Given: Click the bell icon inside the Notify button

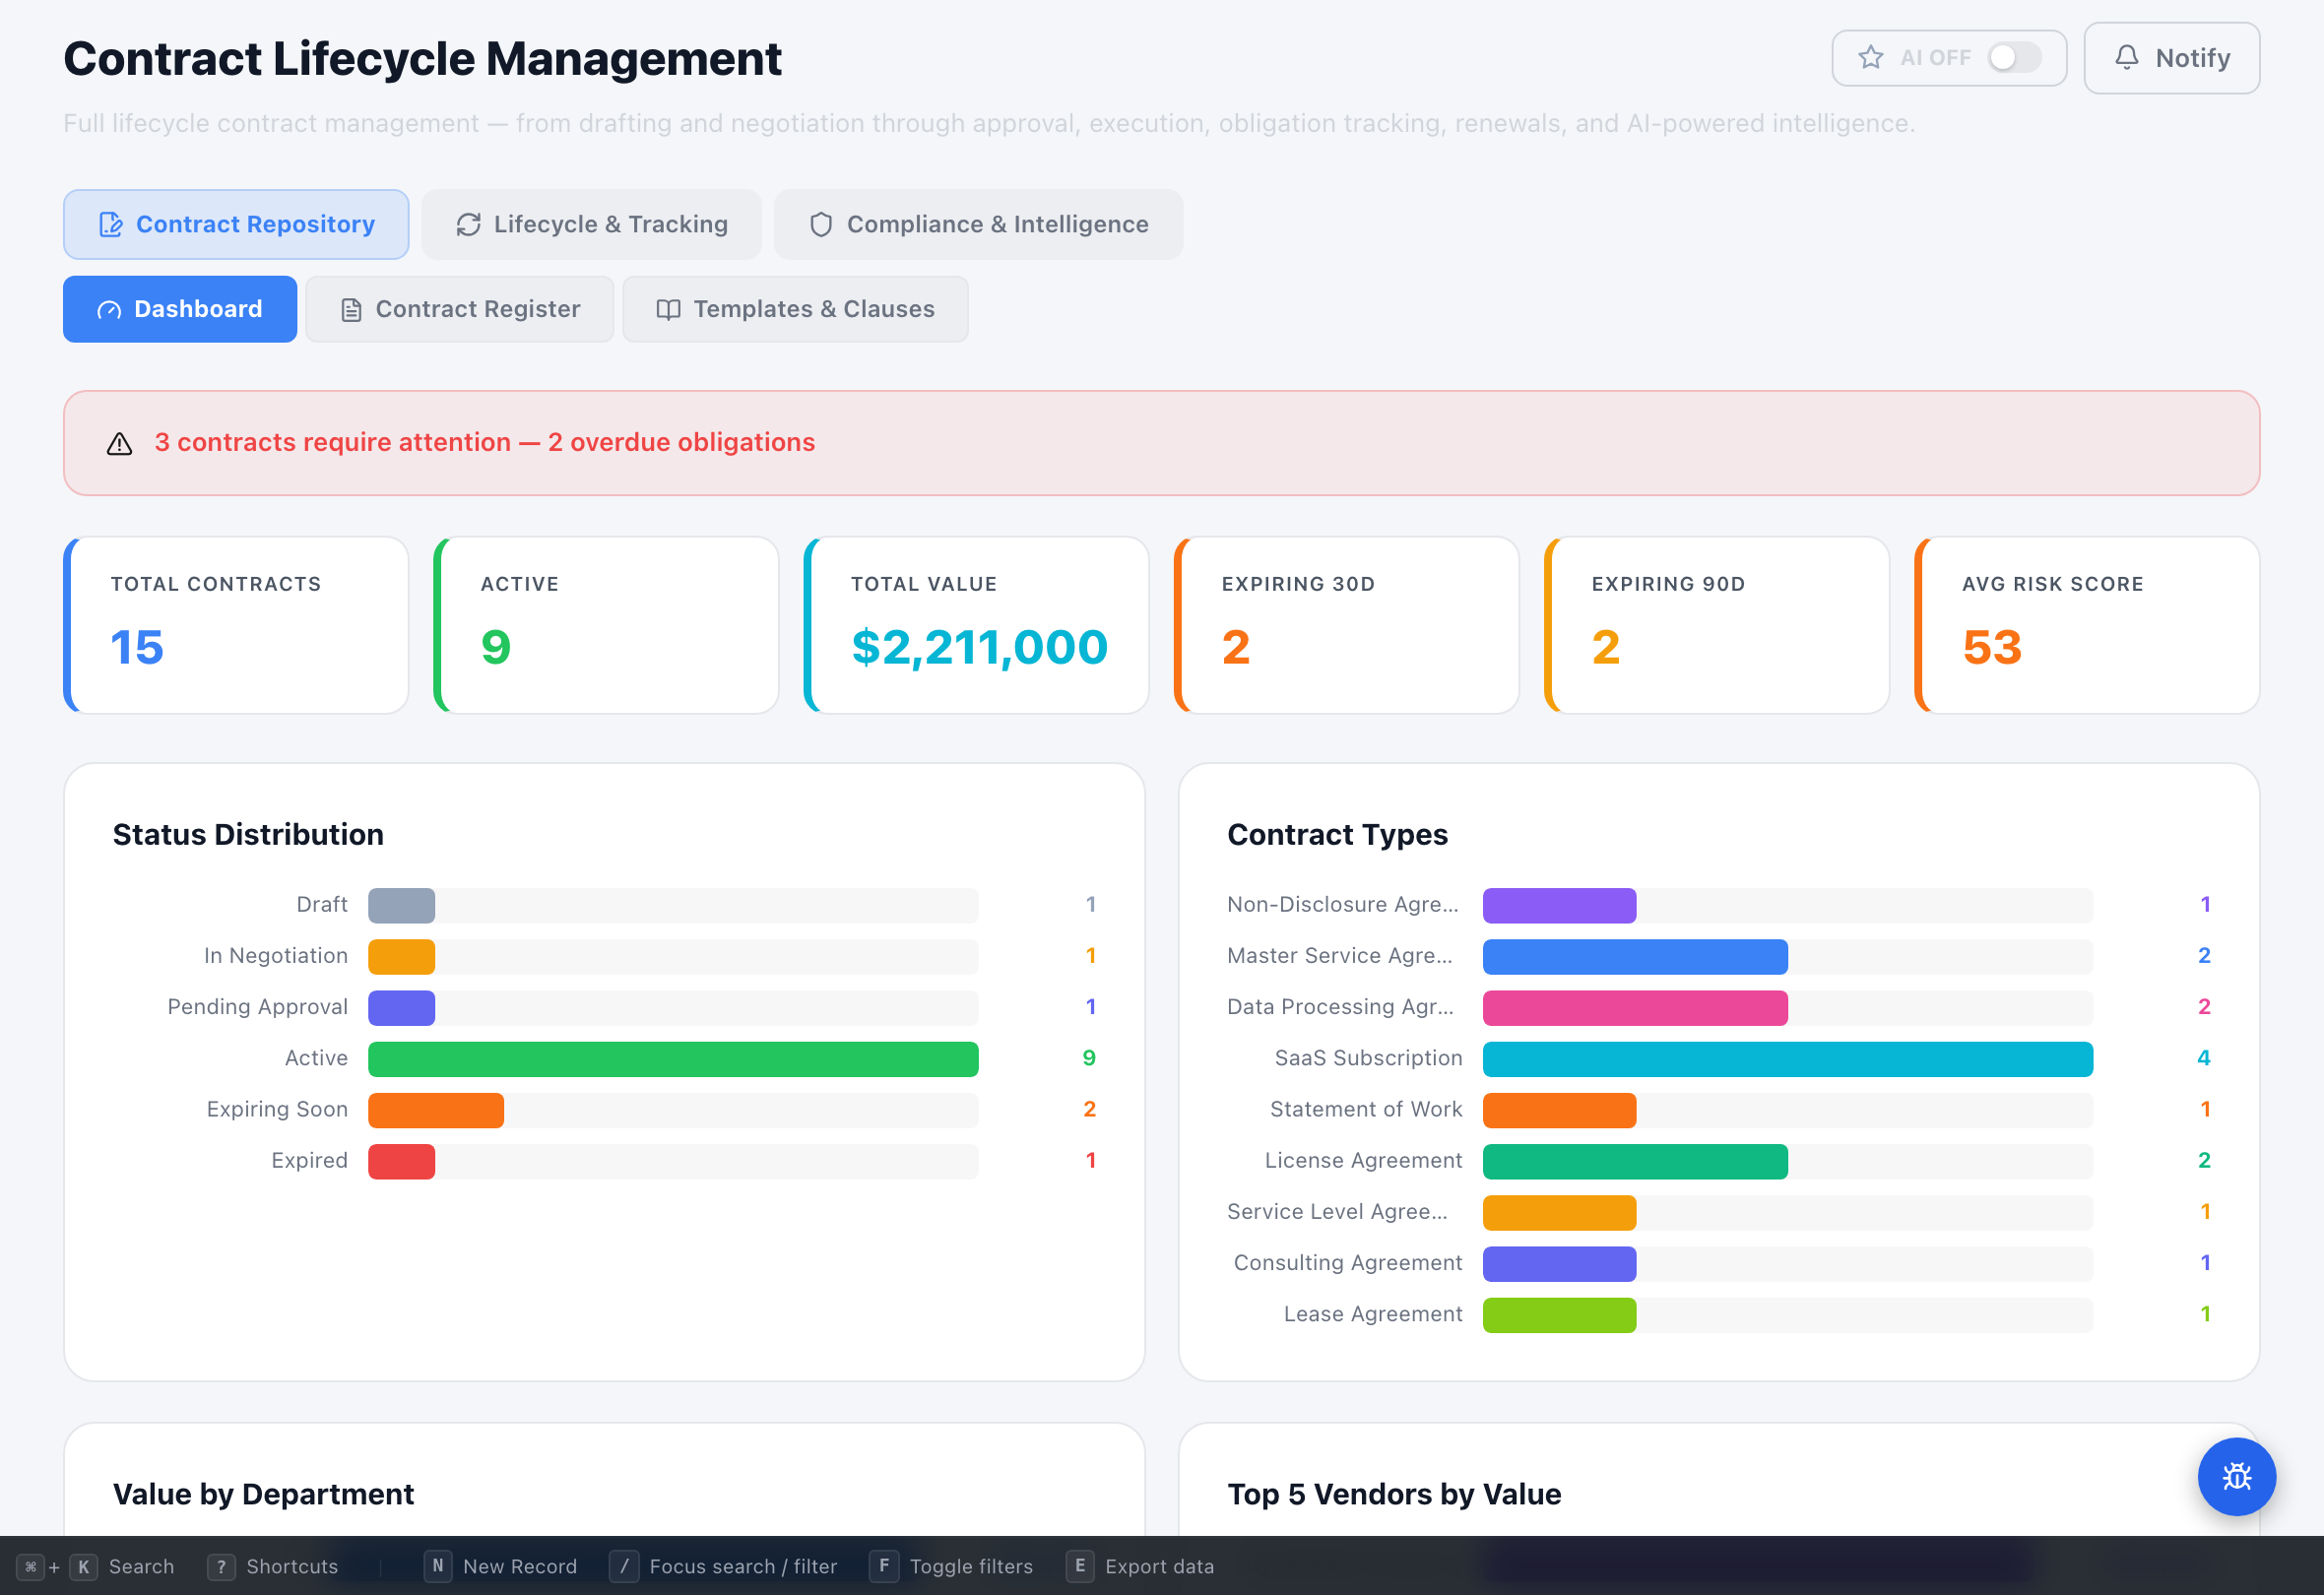Looking at the screenshot, I should pyautogui.click(x=2126, y=58).
